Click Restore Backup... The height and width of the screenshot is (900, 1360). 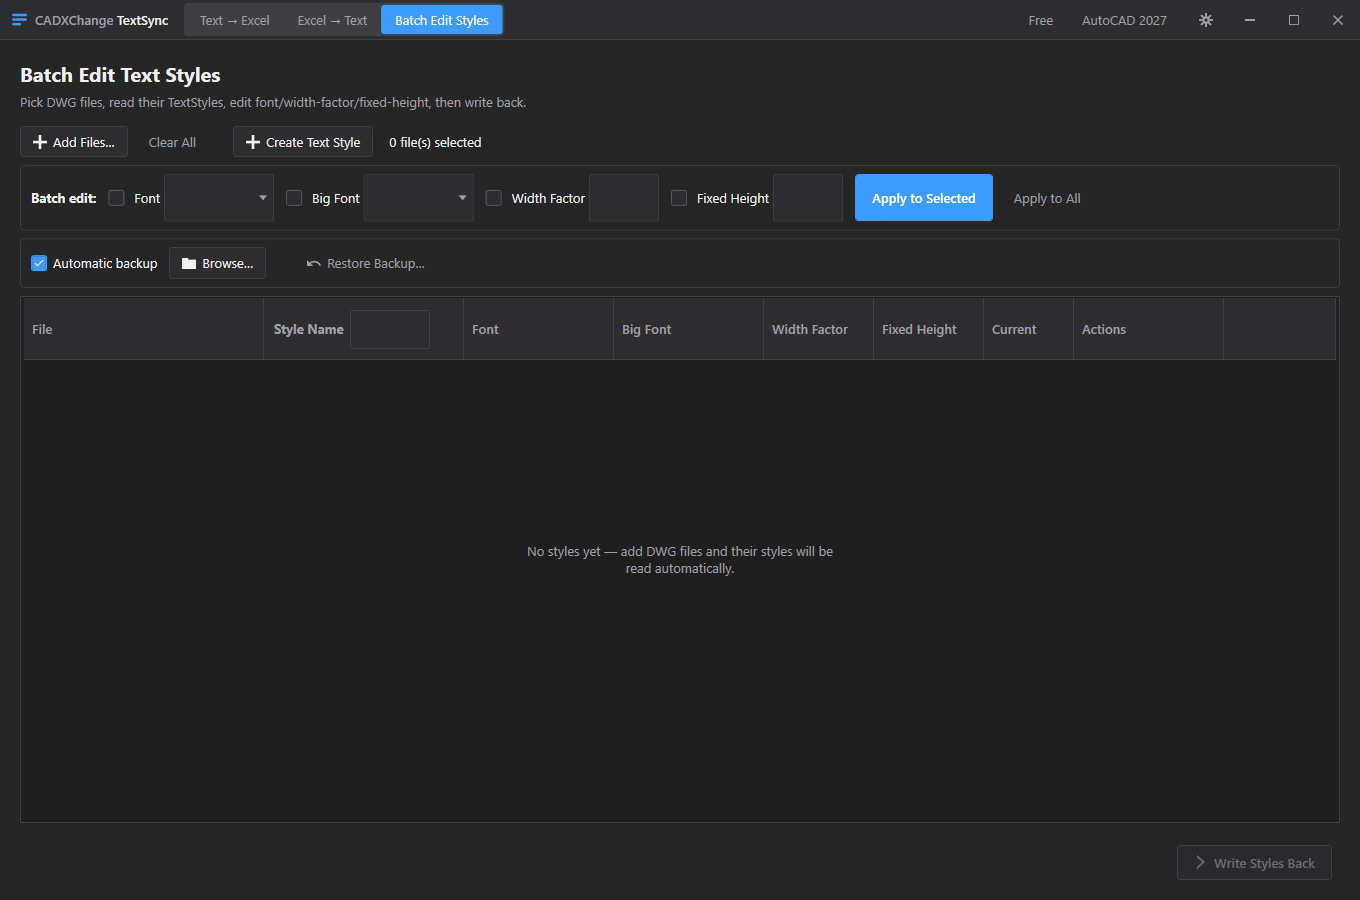366,263
